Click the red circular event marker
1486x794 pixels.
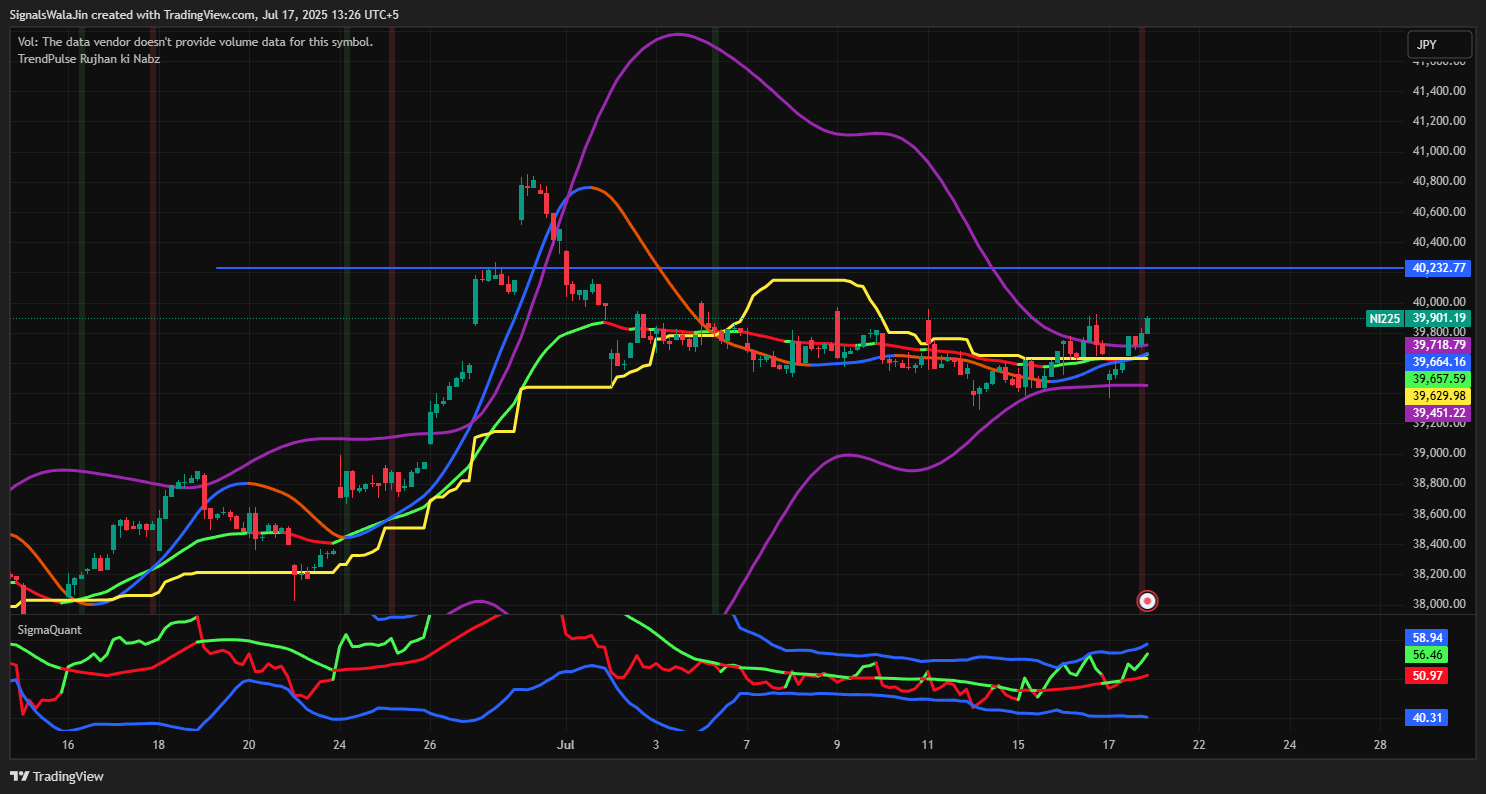coord(1148,601)
